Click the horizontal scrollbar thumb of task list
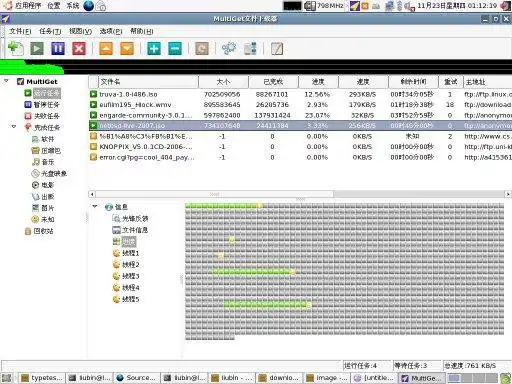 click(214, 194)
